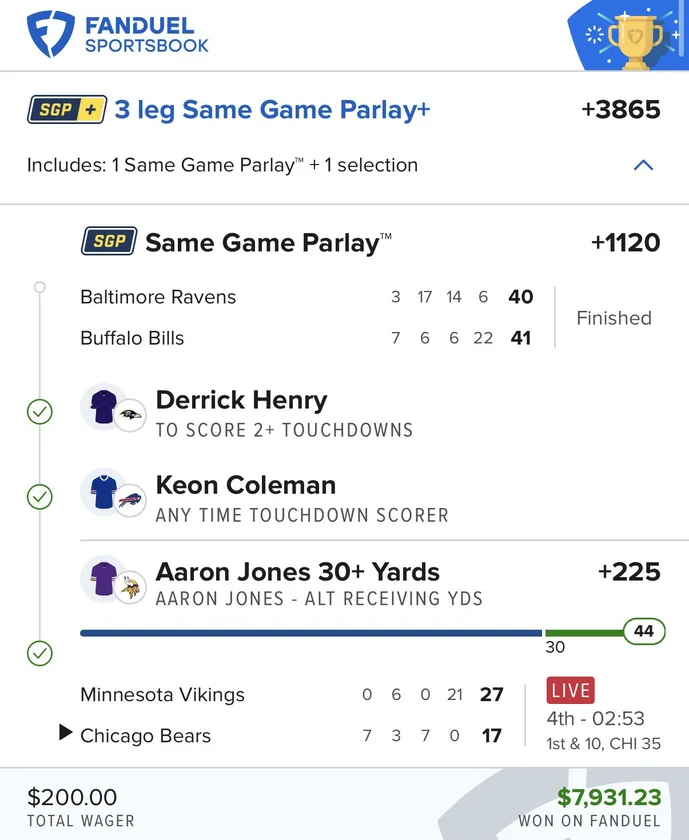Collapse the parlay details chevron

tap(643, 165)
